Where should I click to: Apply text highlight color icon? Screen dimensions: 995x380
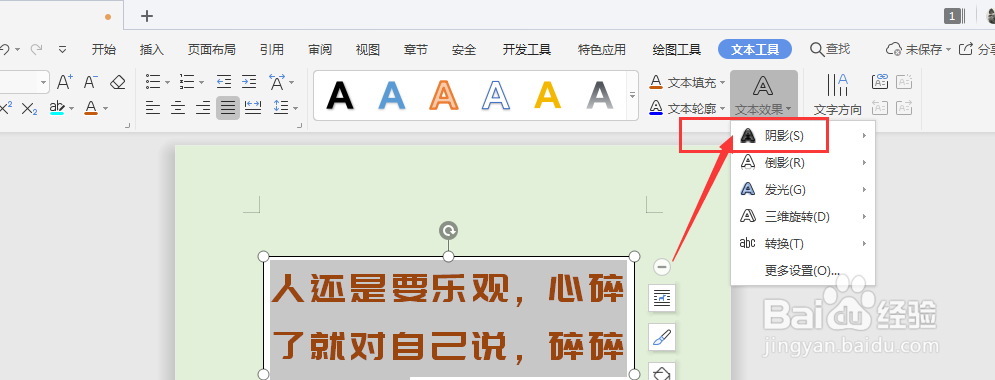56,108
